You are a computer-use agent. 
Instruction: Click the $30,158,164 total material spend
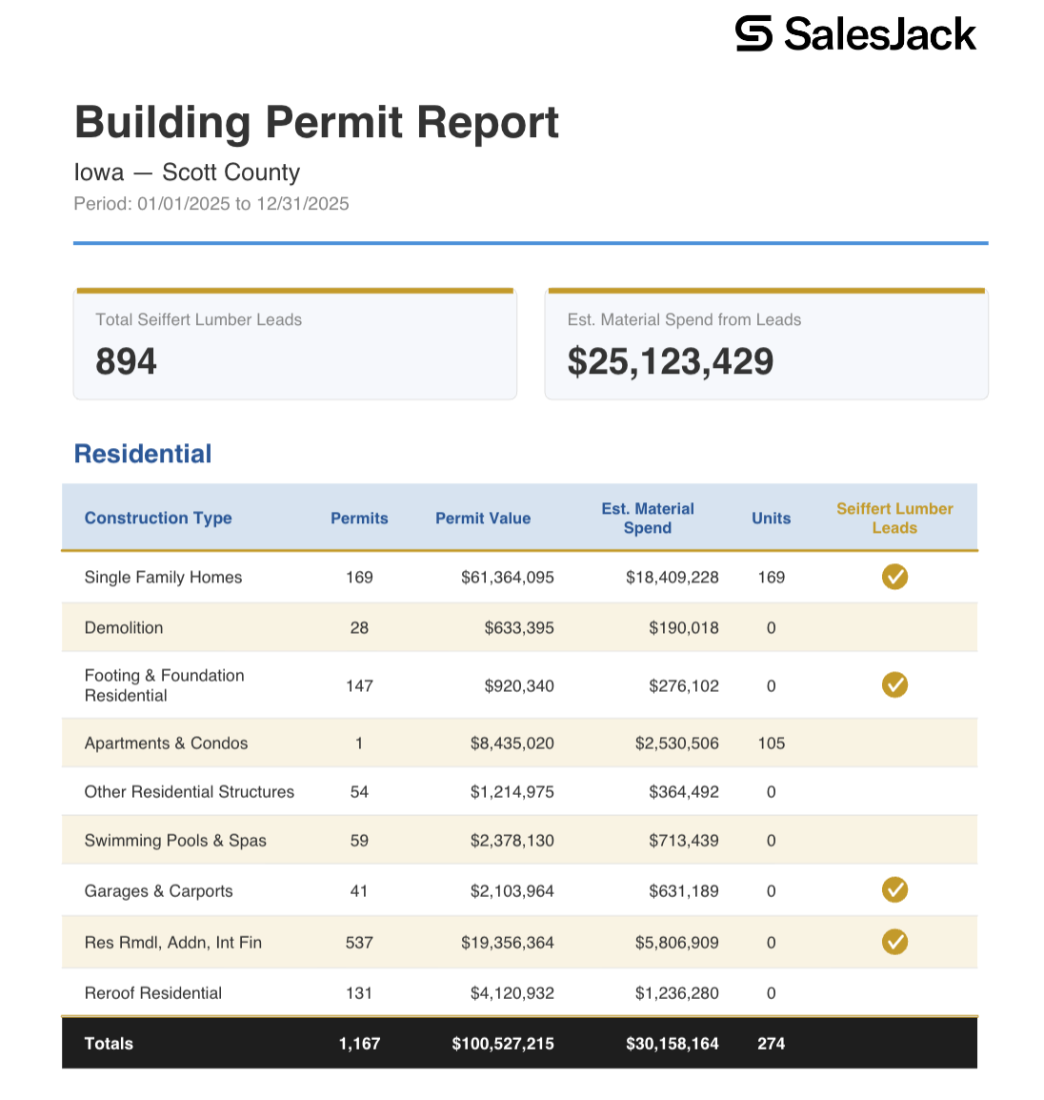tap(672, 1043)
